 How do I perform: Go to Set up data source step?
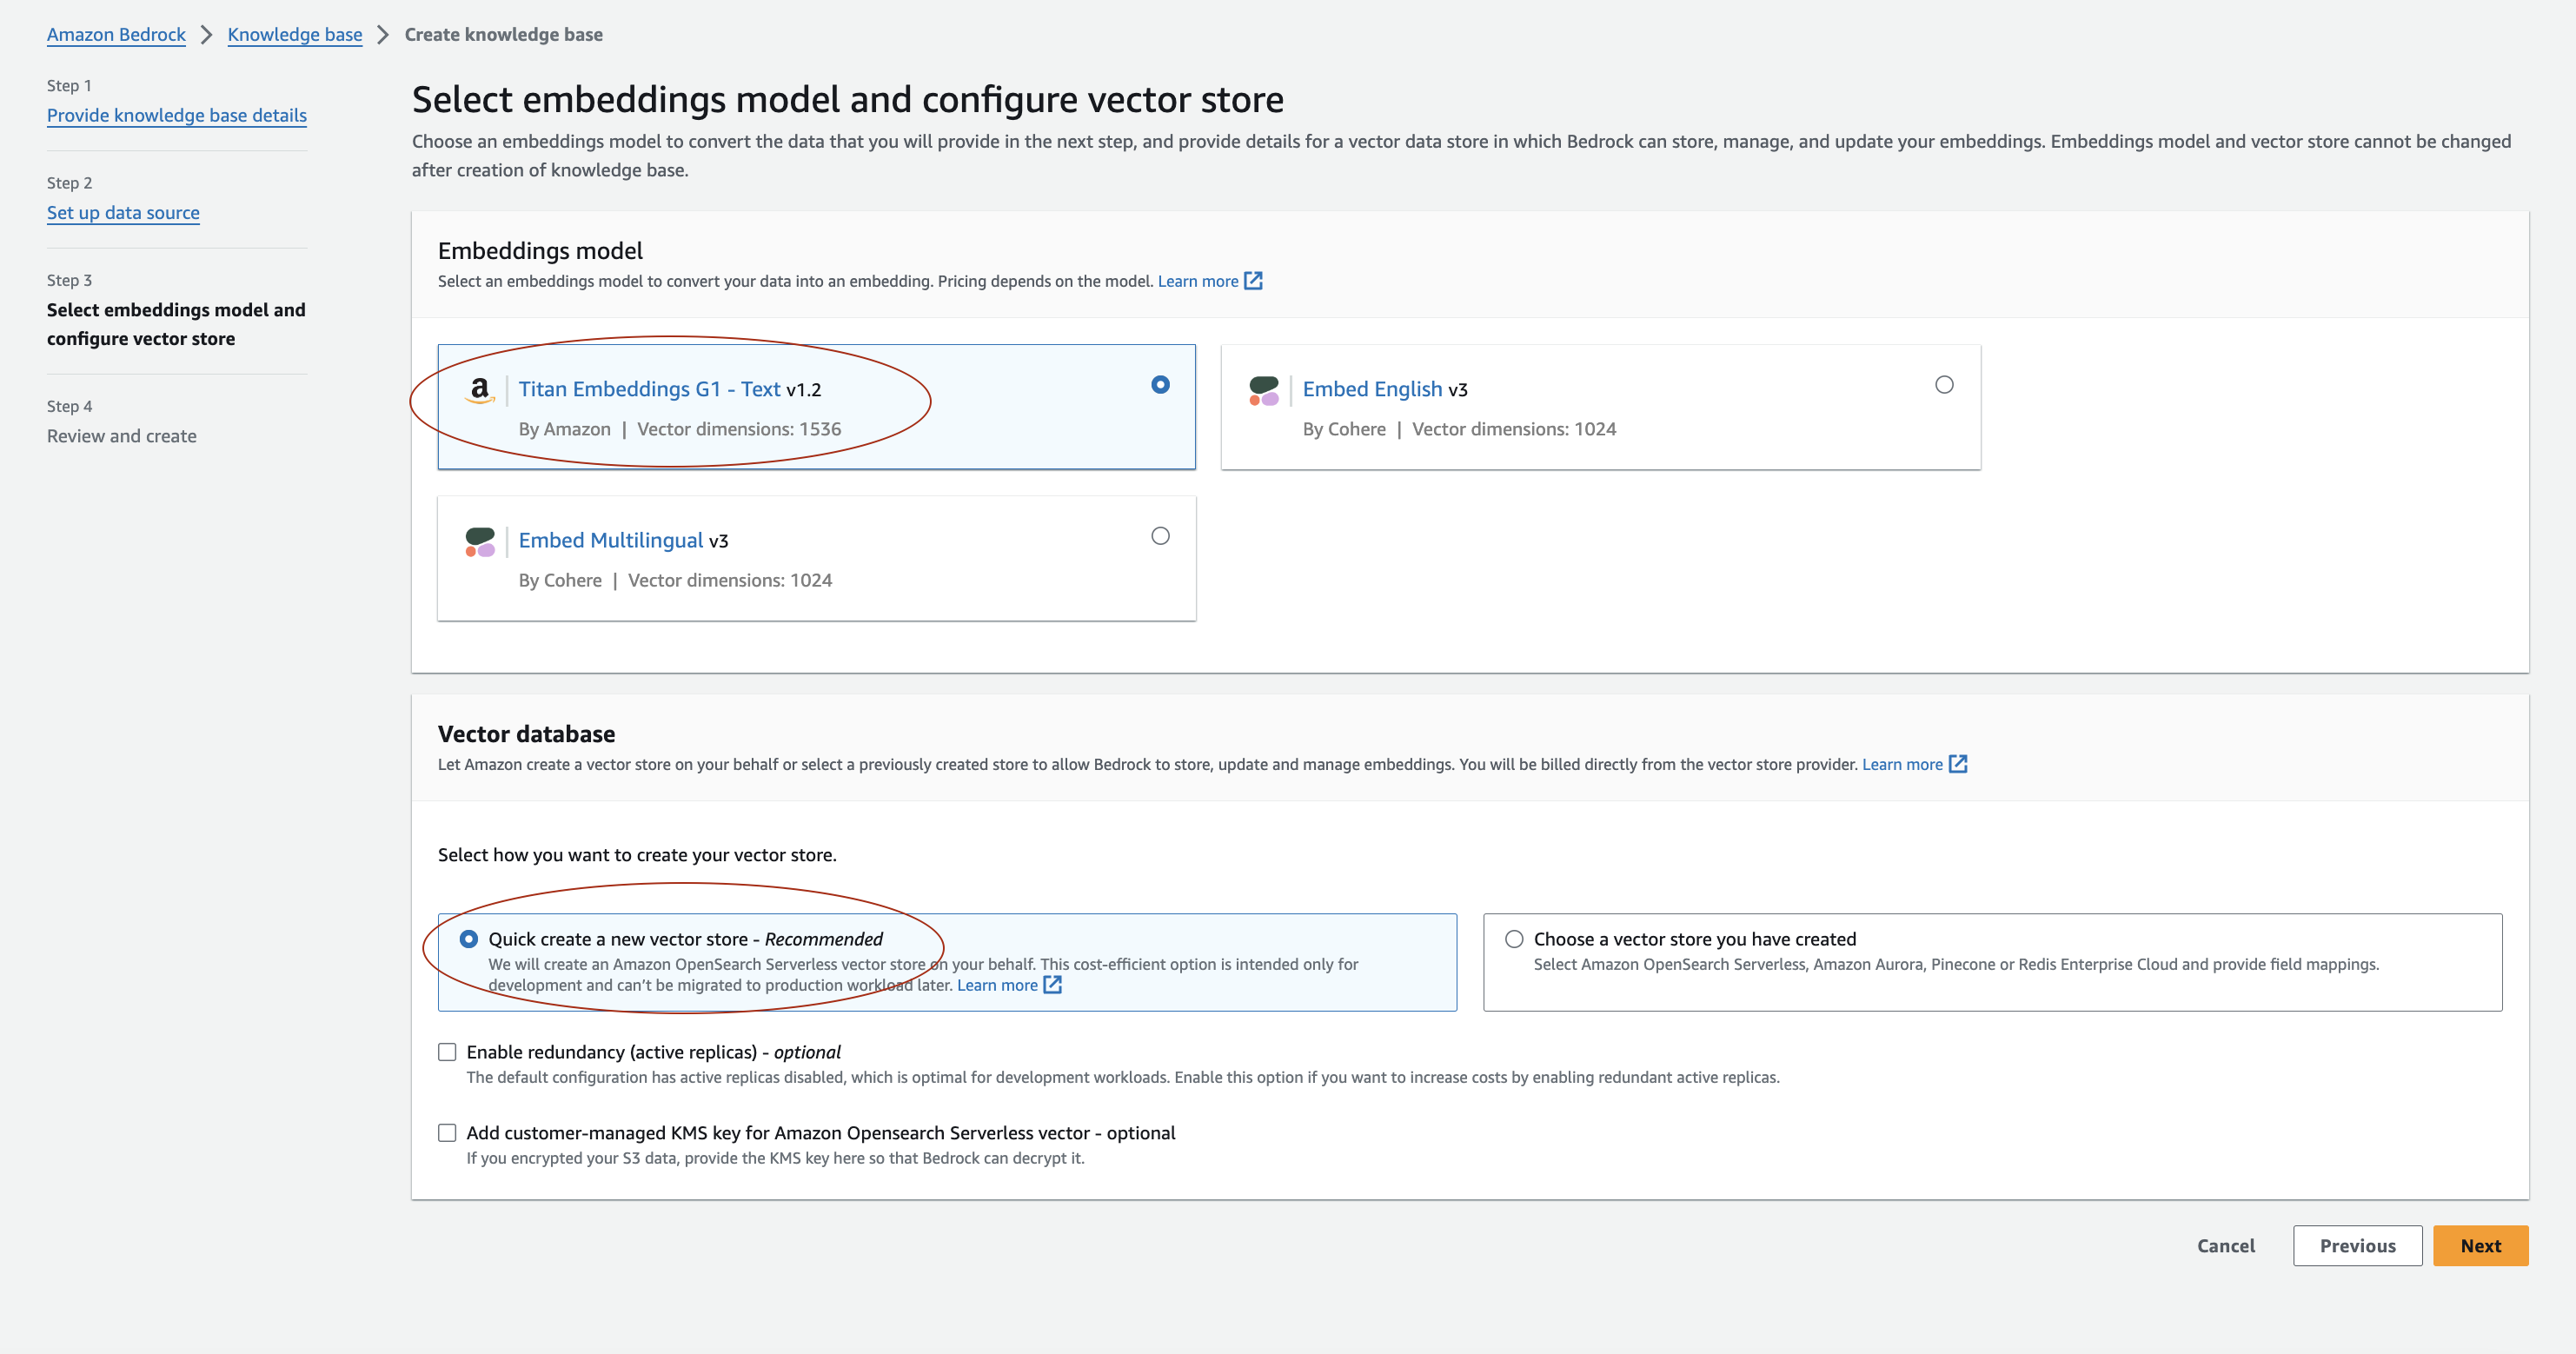tap(123, 212)
